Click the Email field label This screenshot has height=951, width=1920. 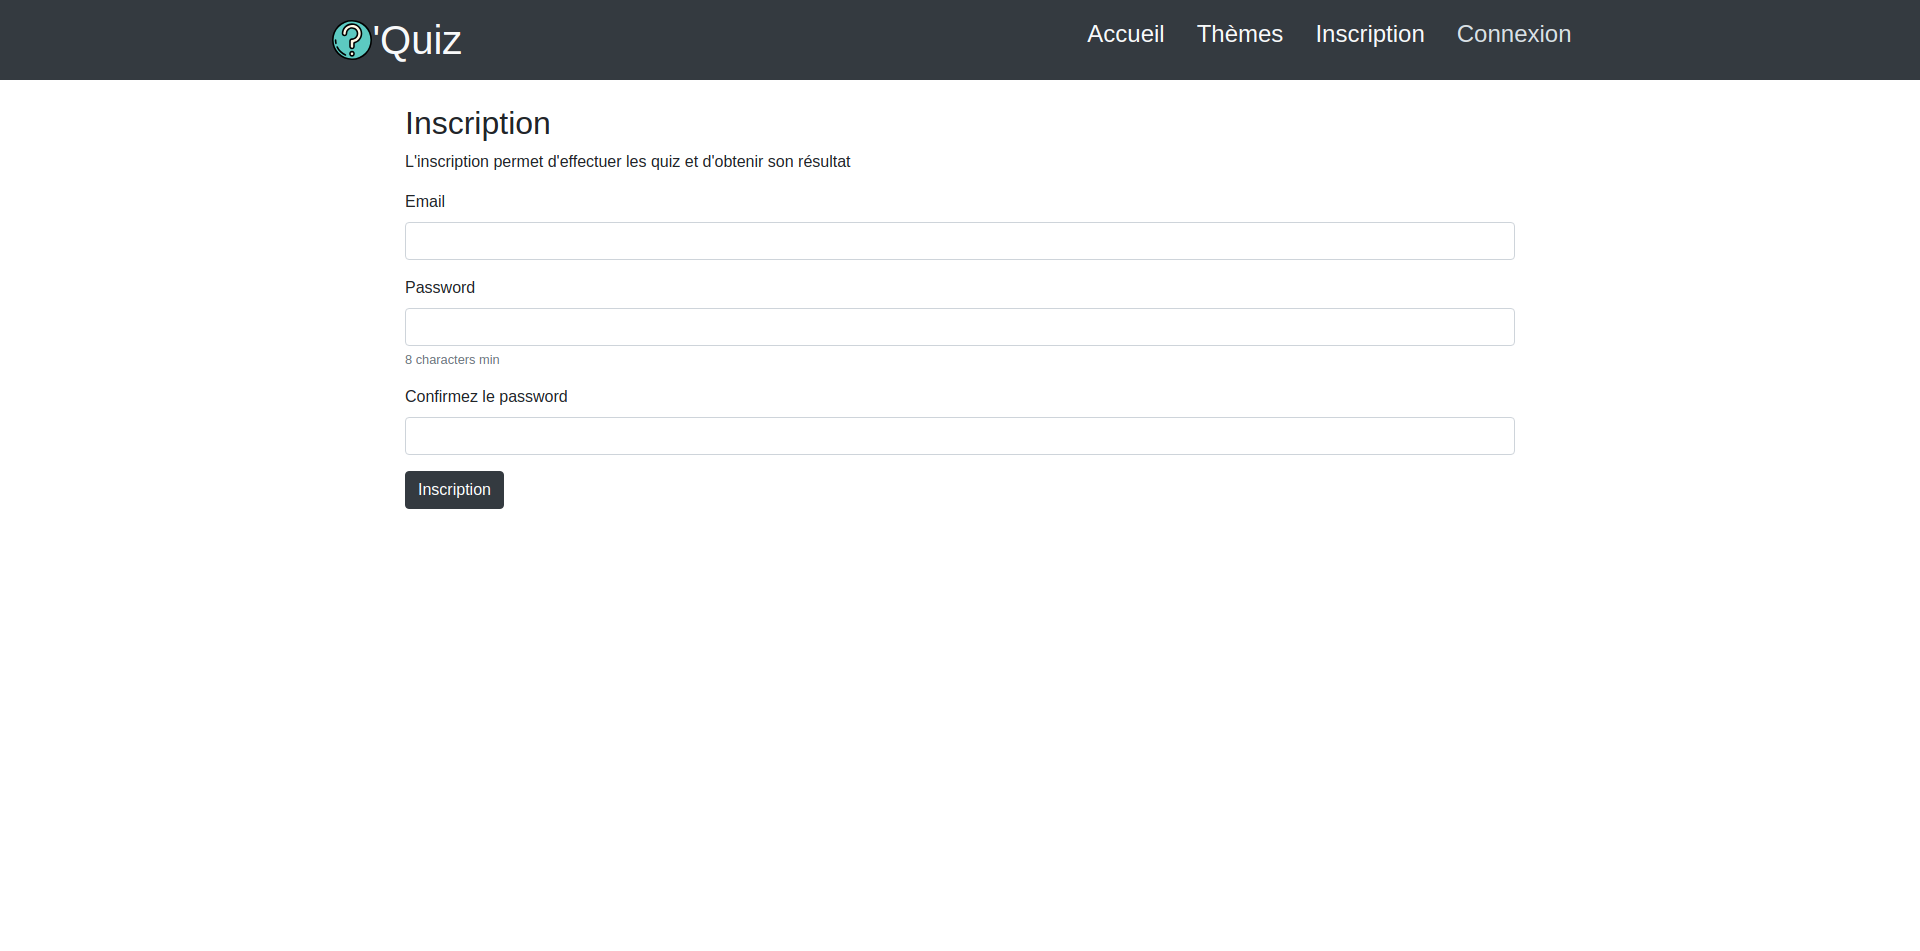(x=425, y=202)
